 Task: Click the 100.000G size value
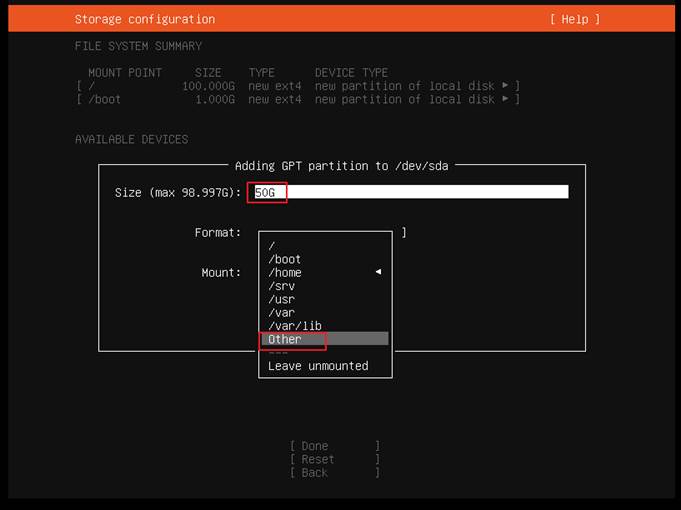pos(208,86)
